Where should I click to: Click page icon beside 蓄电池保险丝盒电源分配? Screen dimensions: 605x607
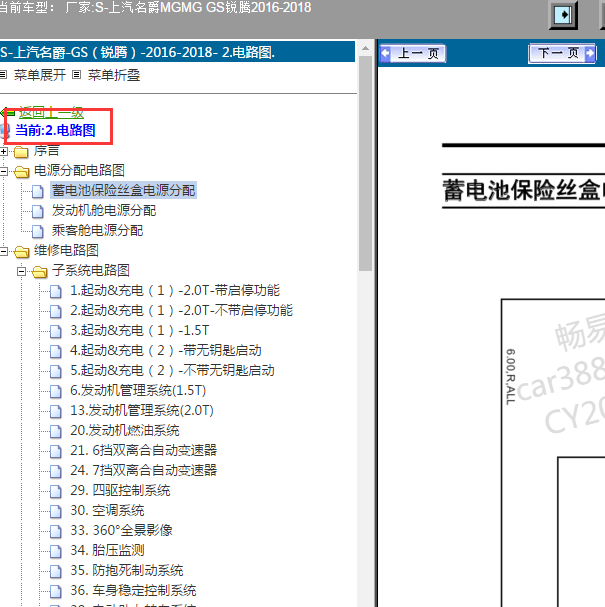click(38, 191)
